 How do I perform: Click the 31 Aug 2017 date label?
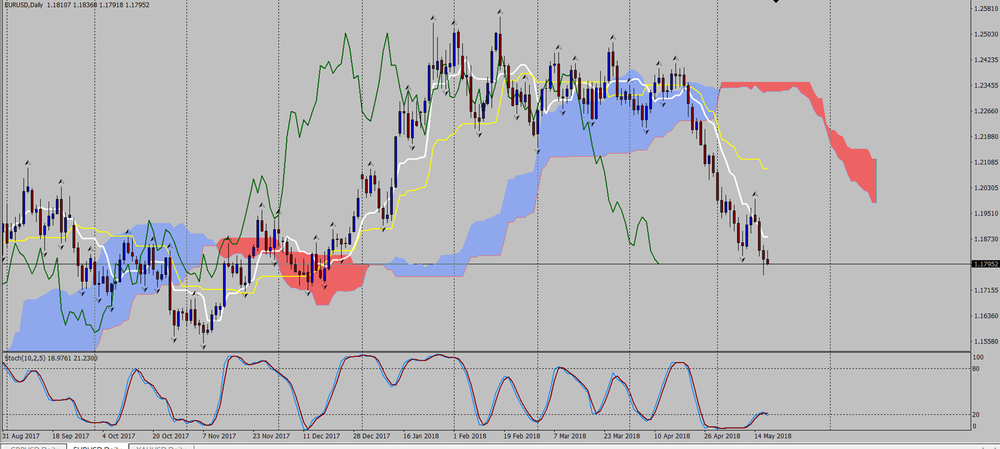tap(20, 436)
